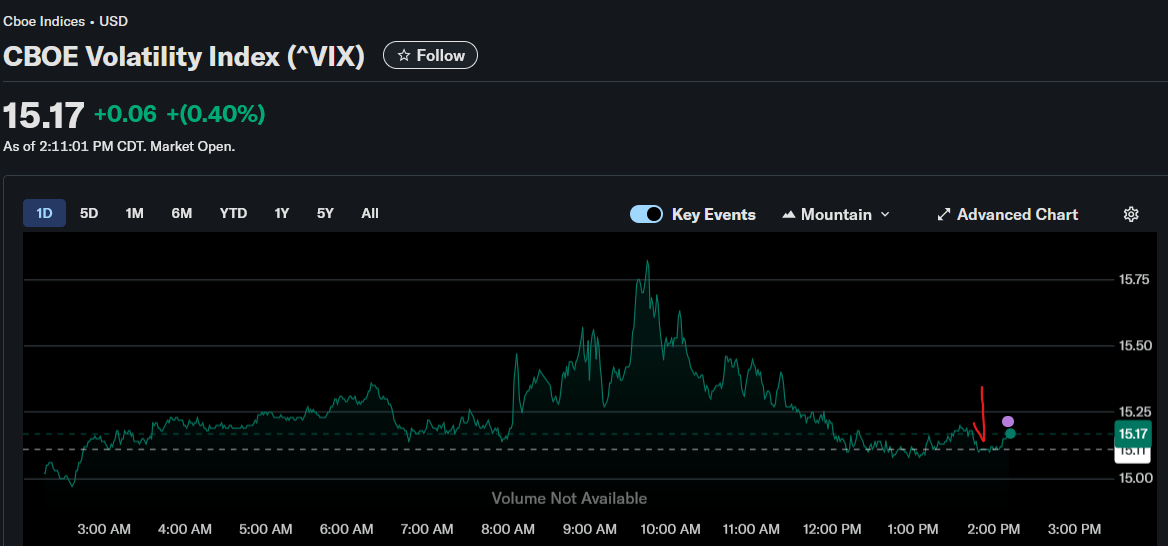Open the Mountain chart type dropdown
This screenshot has height=546, width=1168.
835,215
